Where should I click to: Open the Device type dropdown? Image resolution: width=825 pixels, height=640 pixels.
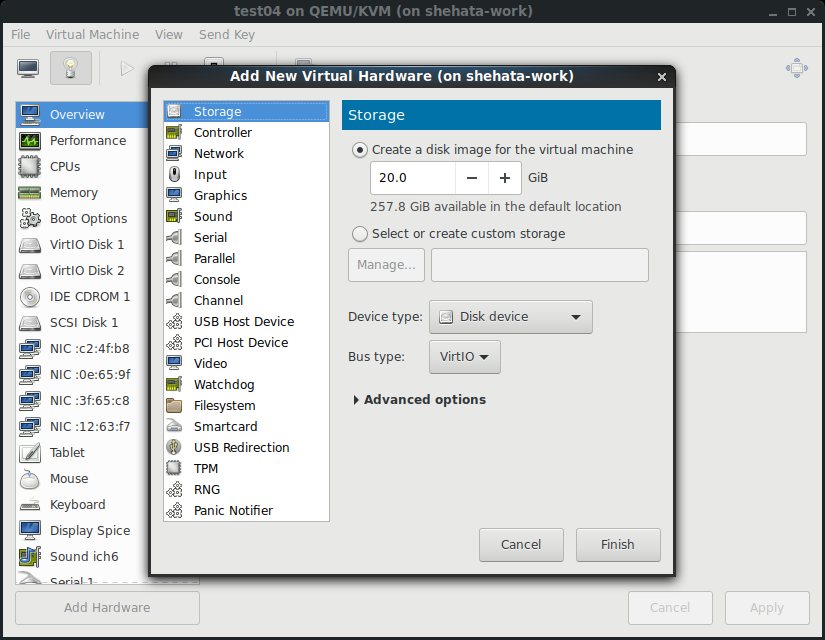coord(510,317)
